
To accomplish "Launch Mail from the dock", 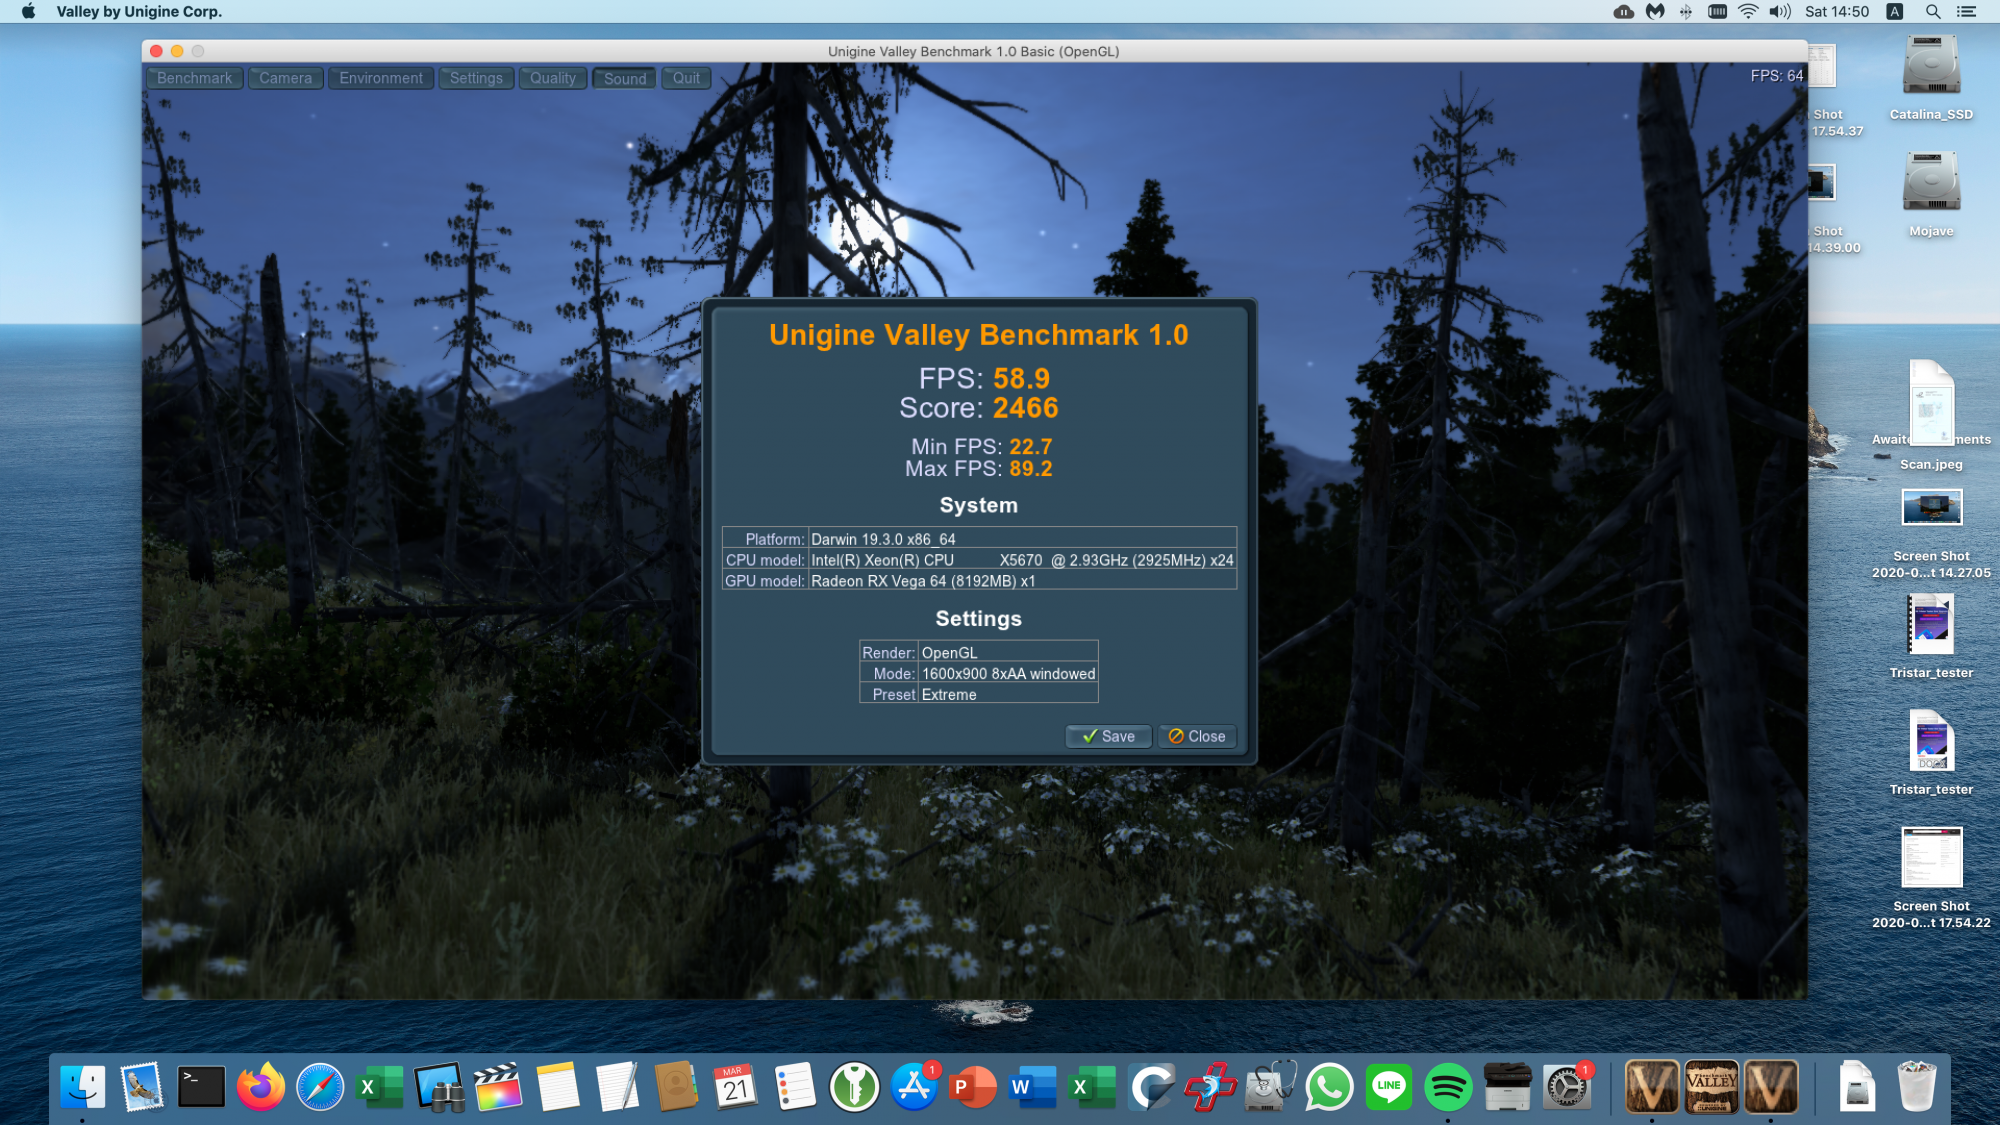I will point(142,1087).
